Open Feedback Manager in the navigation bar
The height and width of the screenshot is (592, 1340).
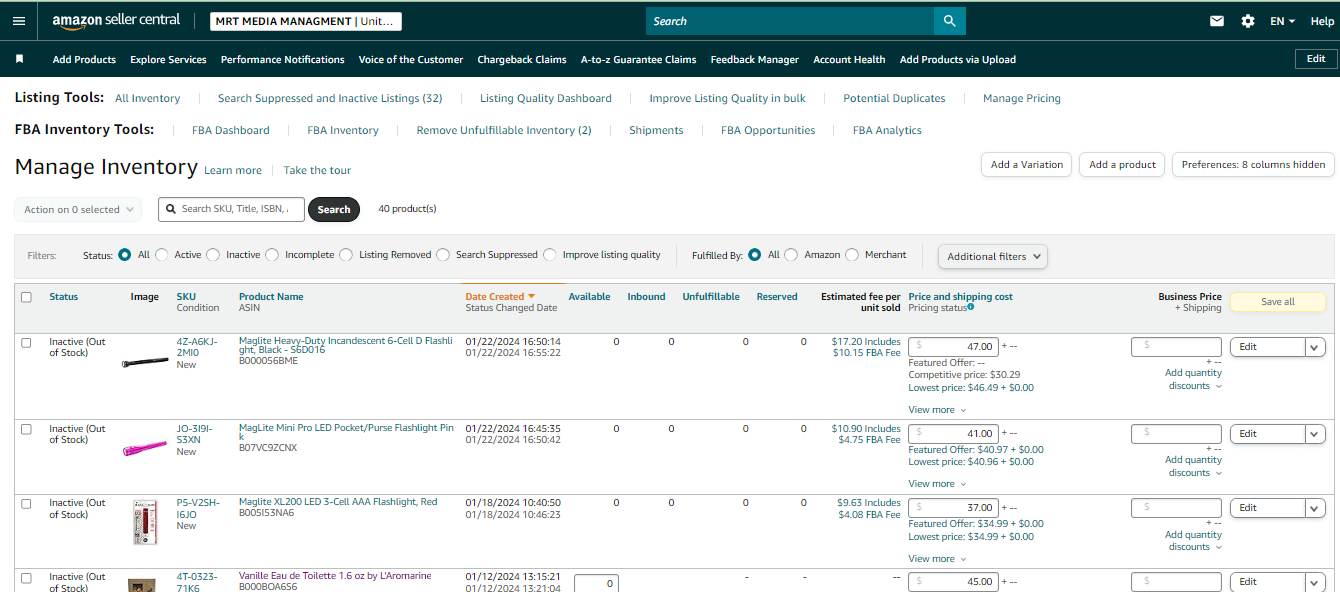click(755, 60)
